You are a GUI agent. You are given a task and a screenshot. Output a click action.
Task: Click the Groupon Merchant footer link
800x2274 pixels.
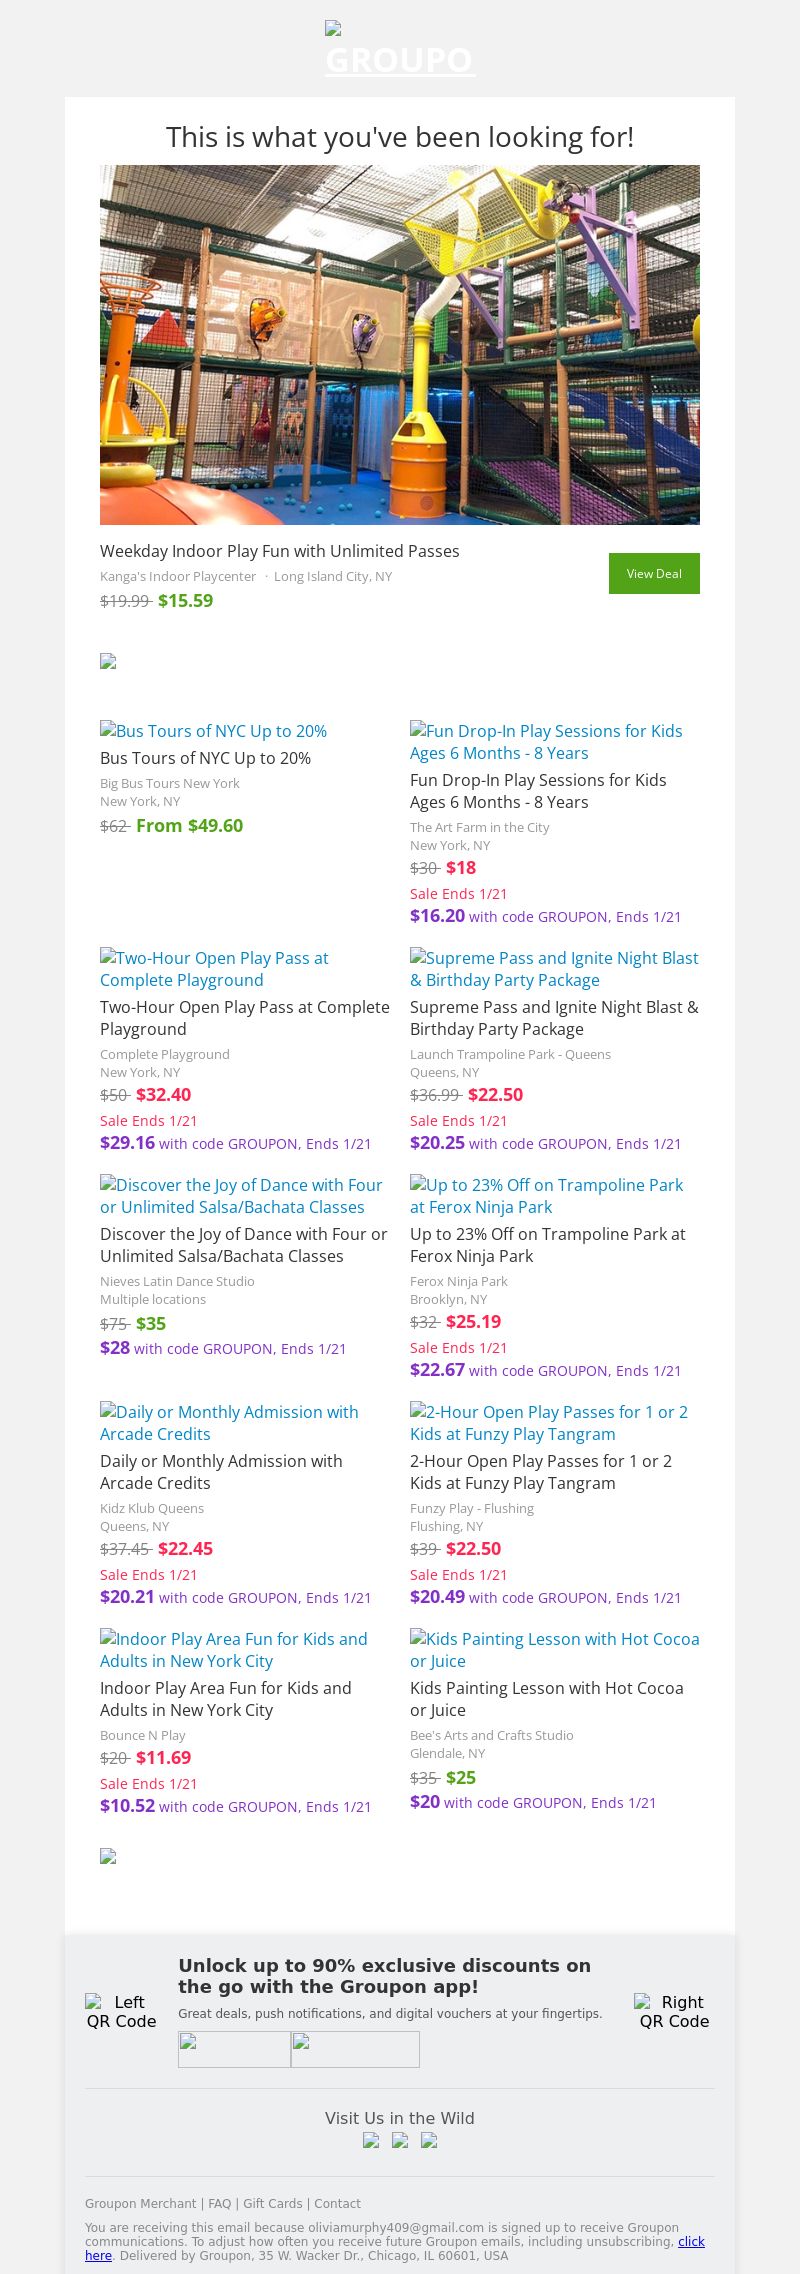tap(140, 2203)
